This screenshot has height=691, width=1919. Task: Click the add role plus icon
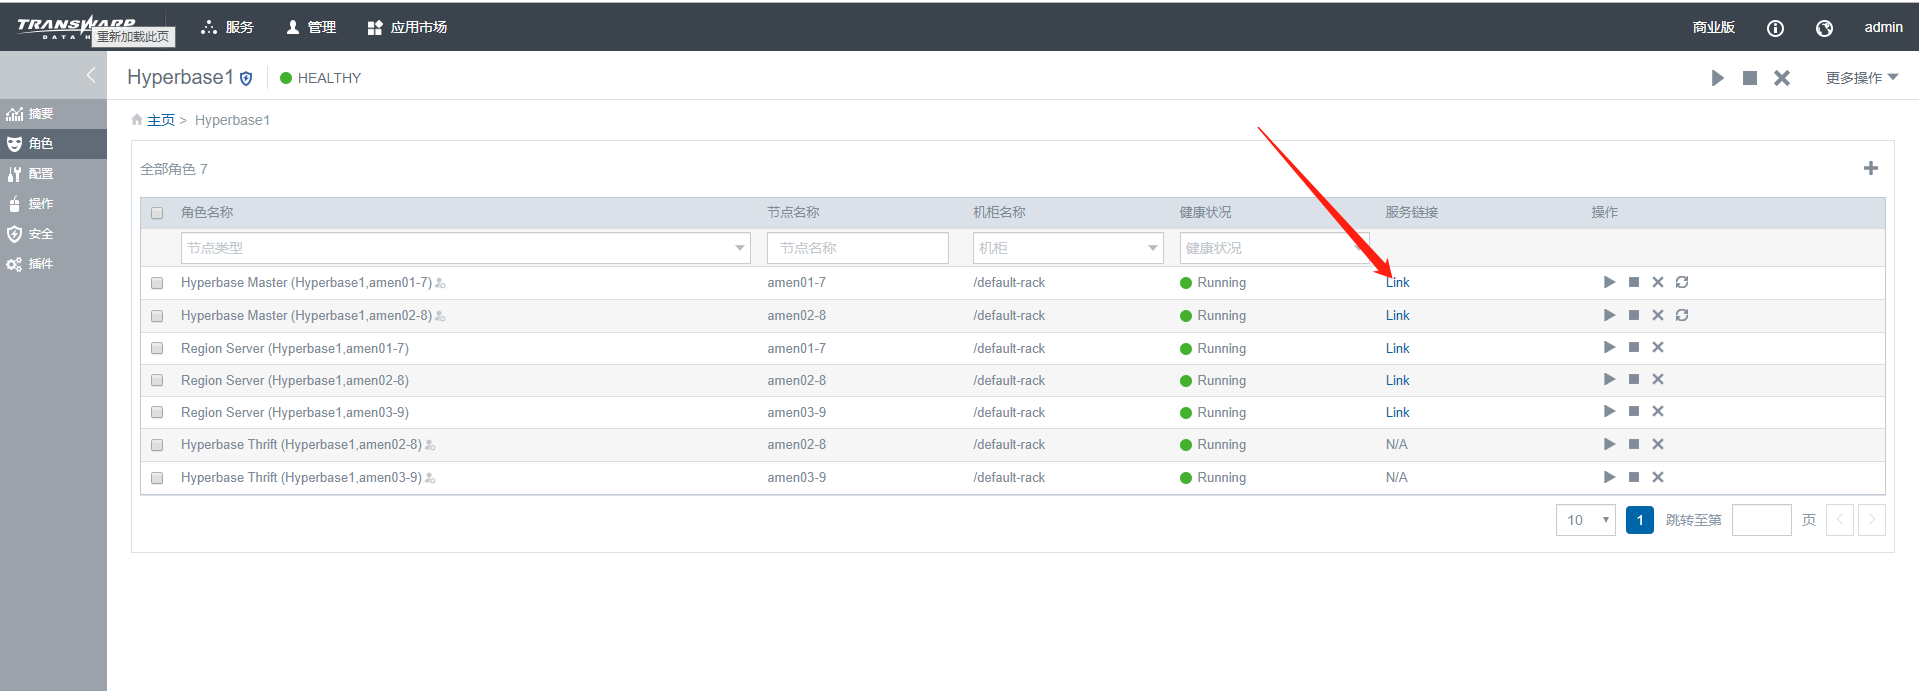[1870, 169]
